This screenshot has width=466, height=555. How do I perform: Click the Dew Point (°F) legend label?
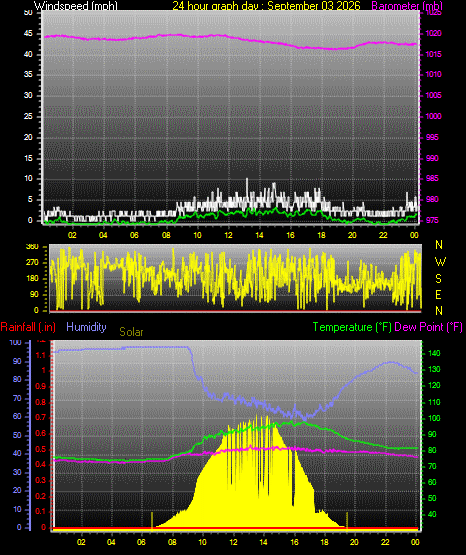click(428, 327)
